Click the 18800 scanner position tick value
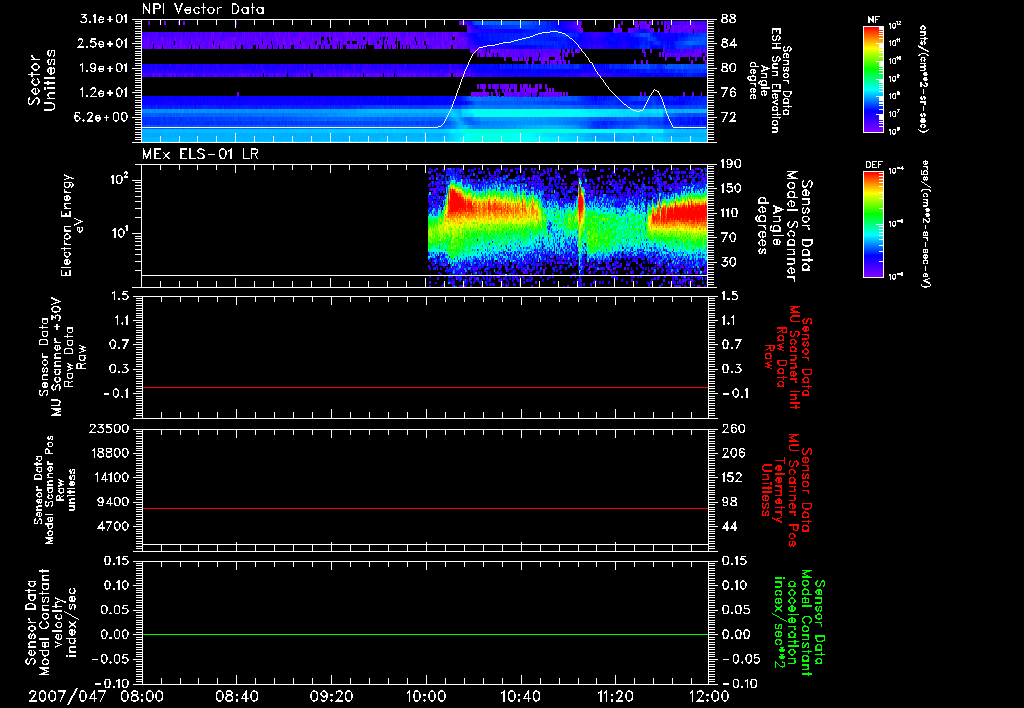 (x=108, y=453)
